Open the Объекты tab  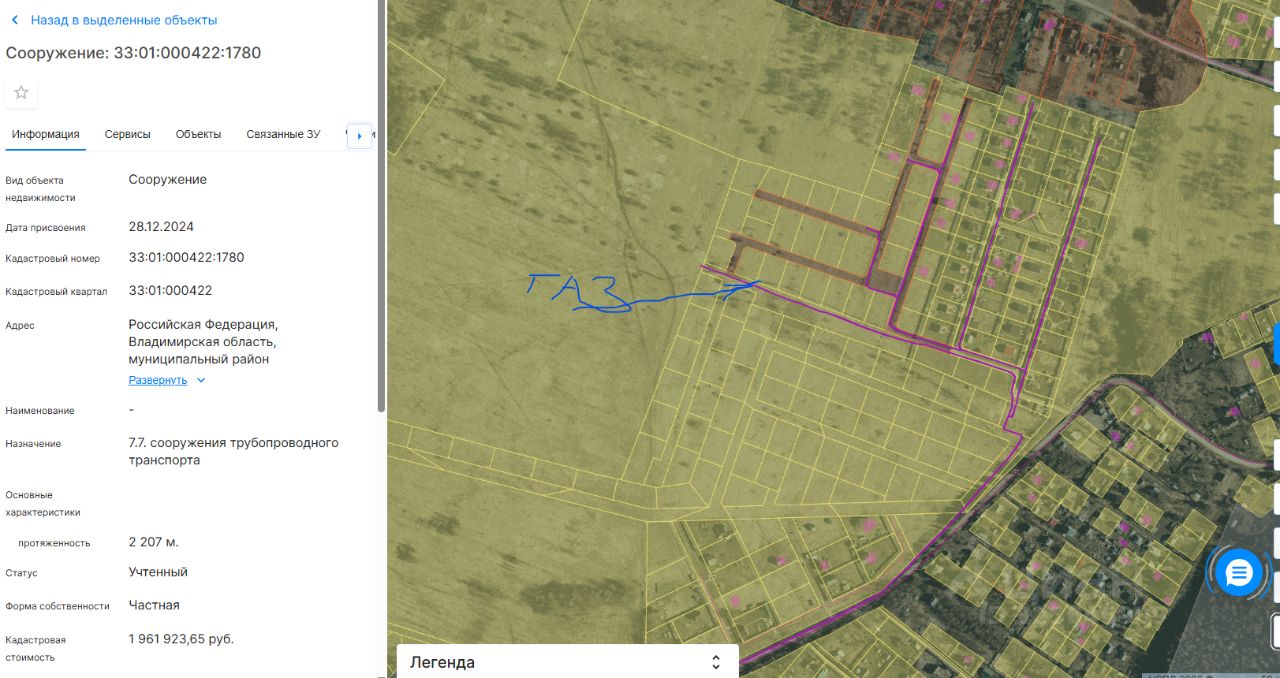click(198, 134)
